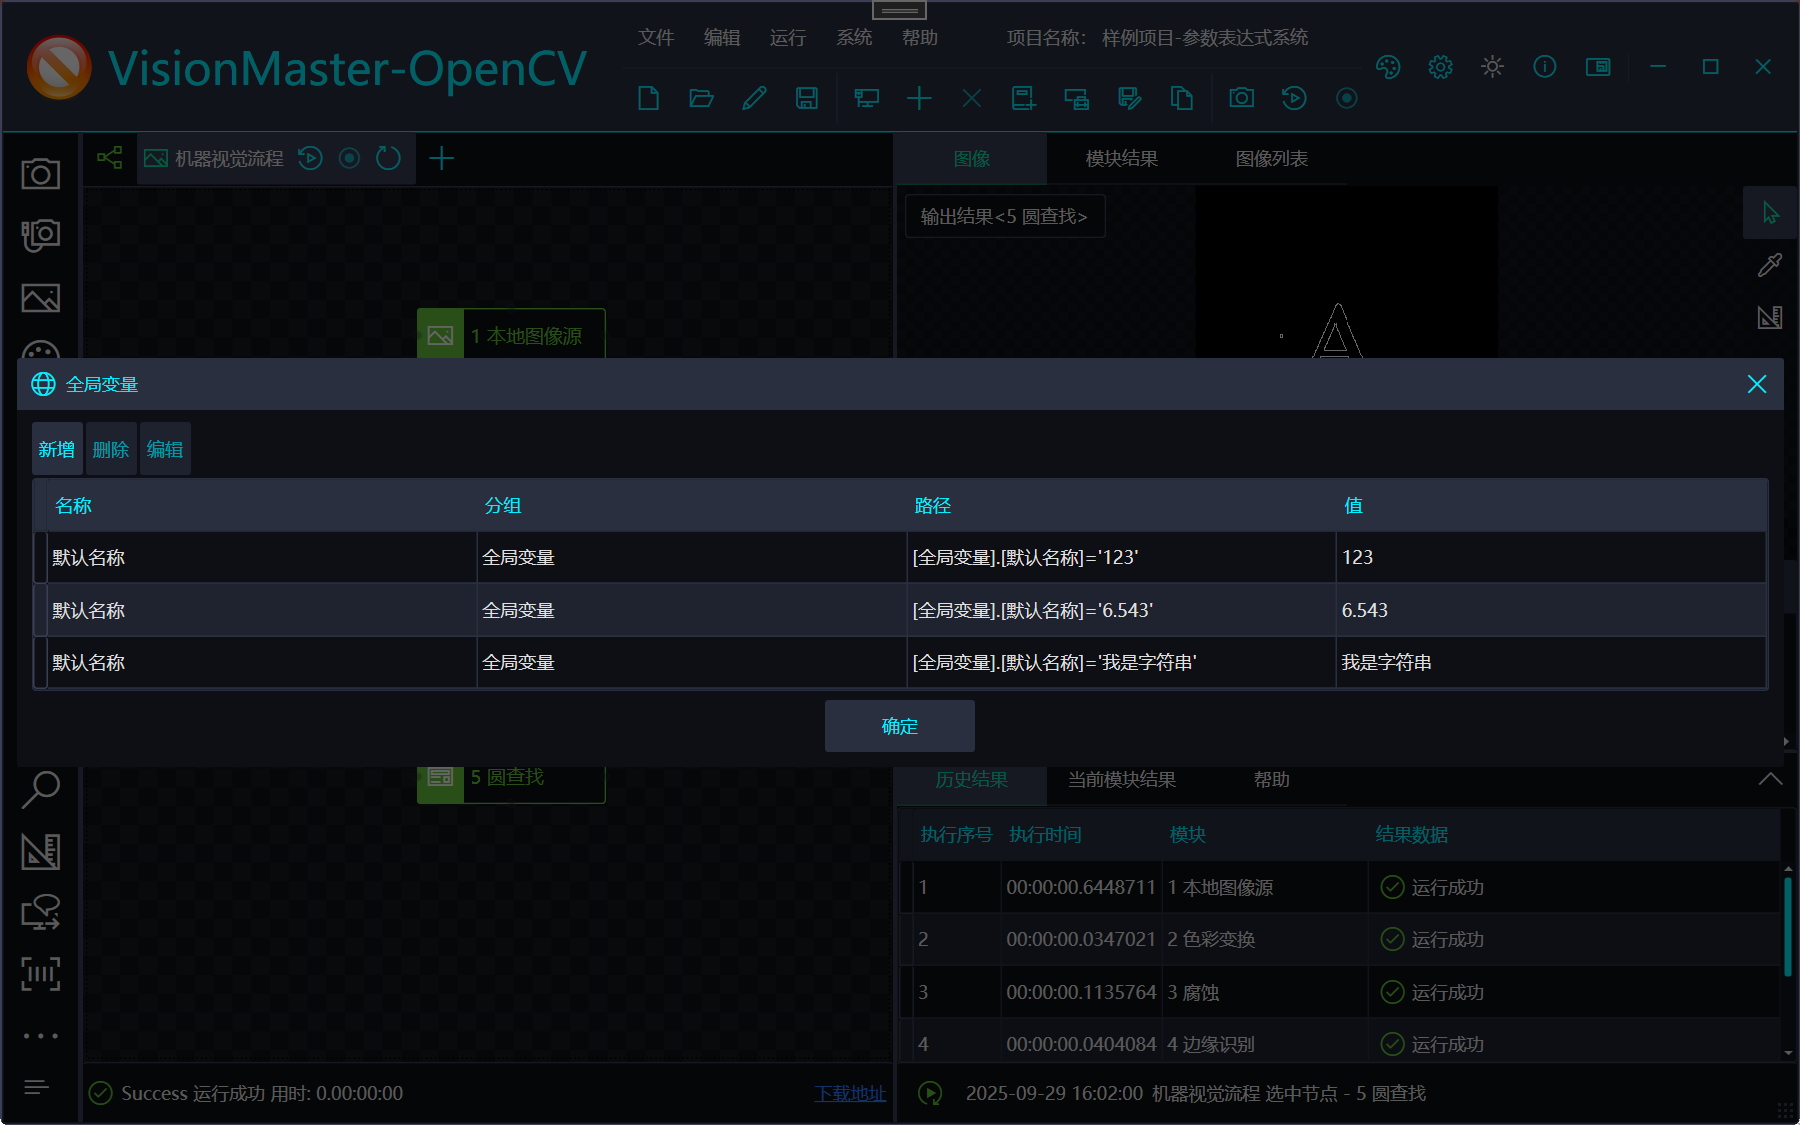
Task: Select history row 3 腐蚀
Action: pos(1340,992)
